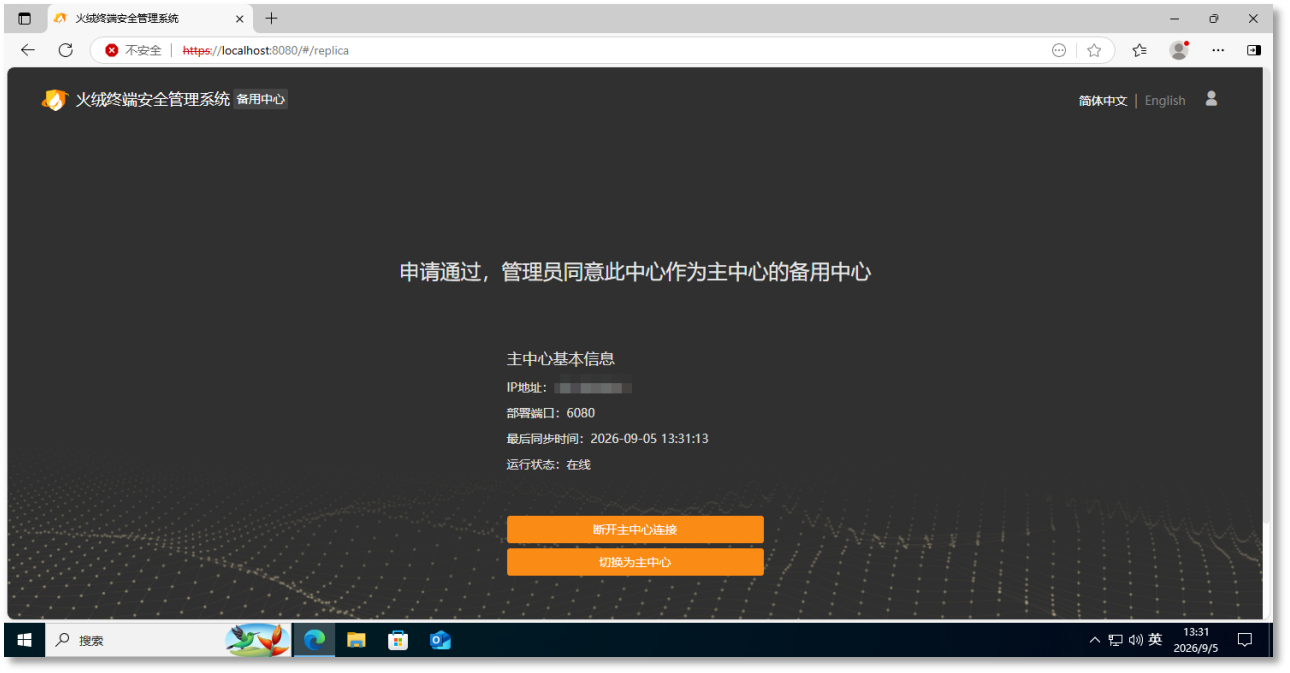Click the browser back arrow
The image size is (1290, 673).
[28, 50]
